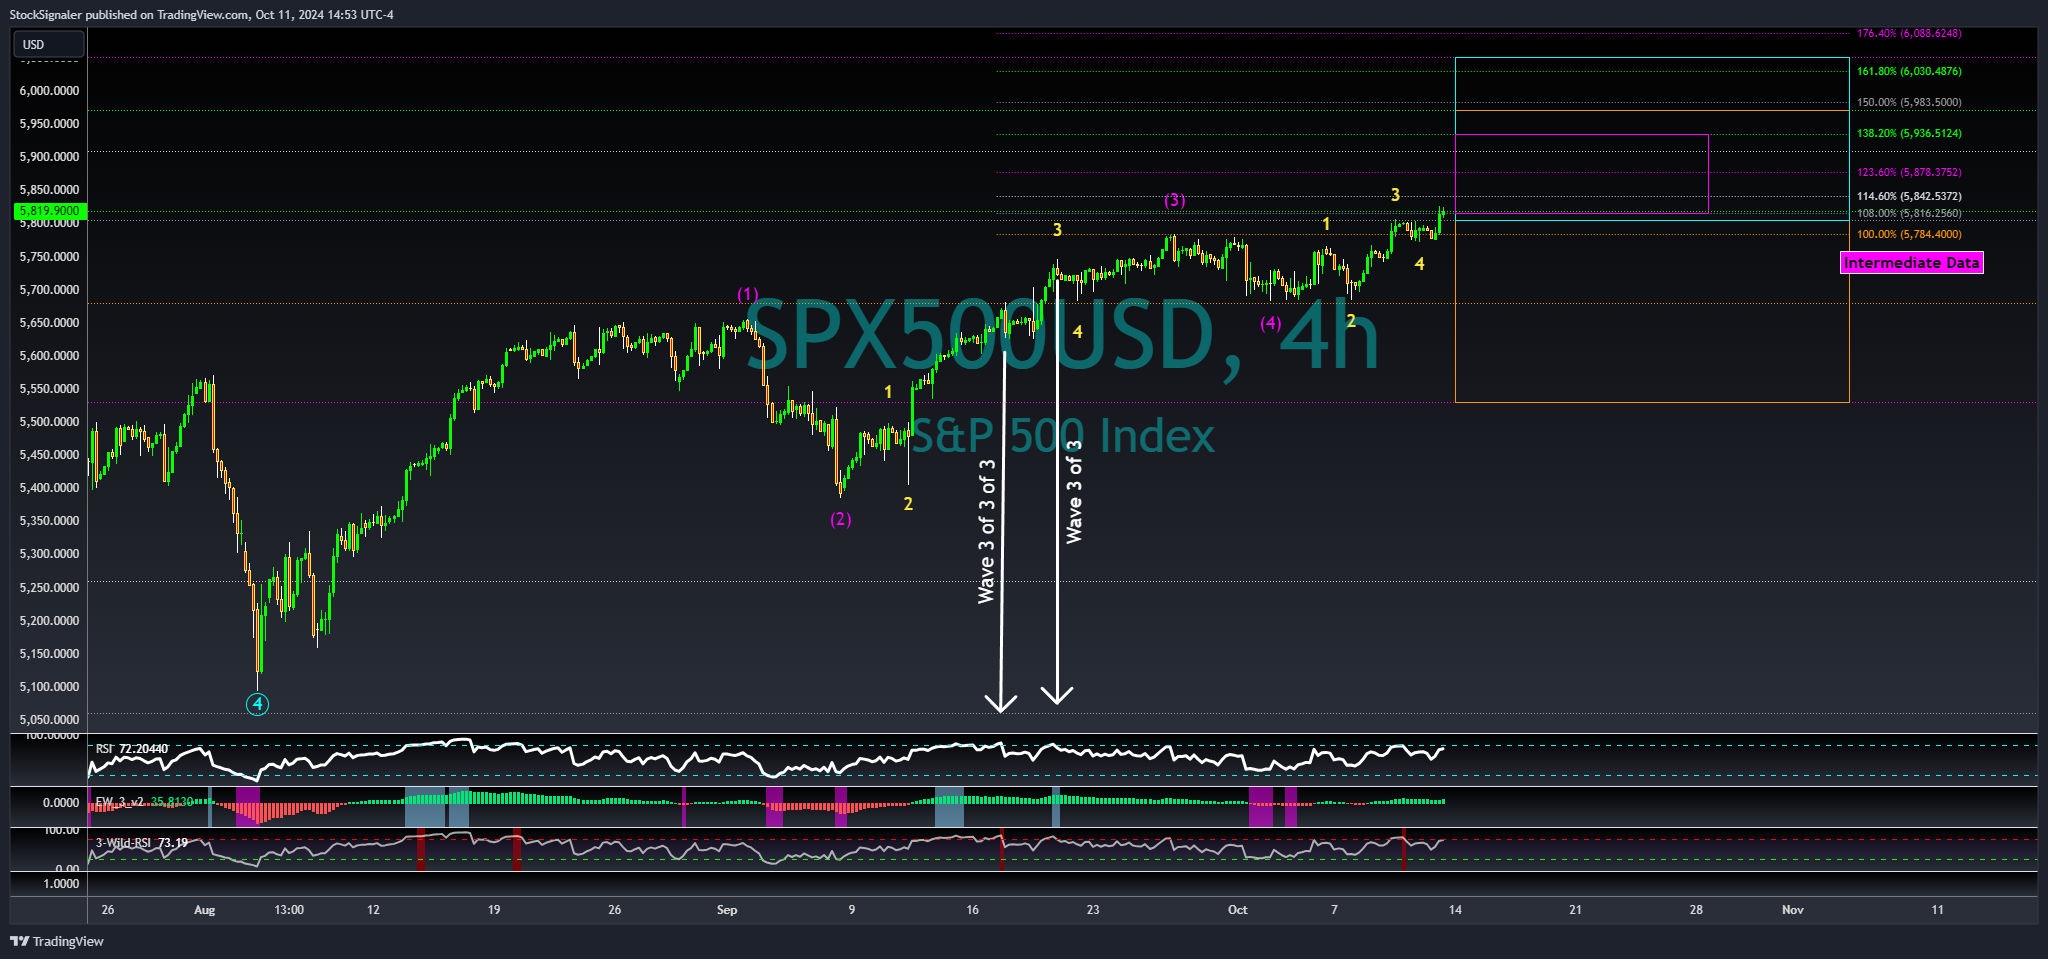The height and width of the screenshot is (959, 2048).
Task: Select the EW_3_v2 indicator label
Action: click(143, 802)
